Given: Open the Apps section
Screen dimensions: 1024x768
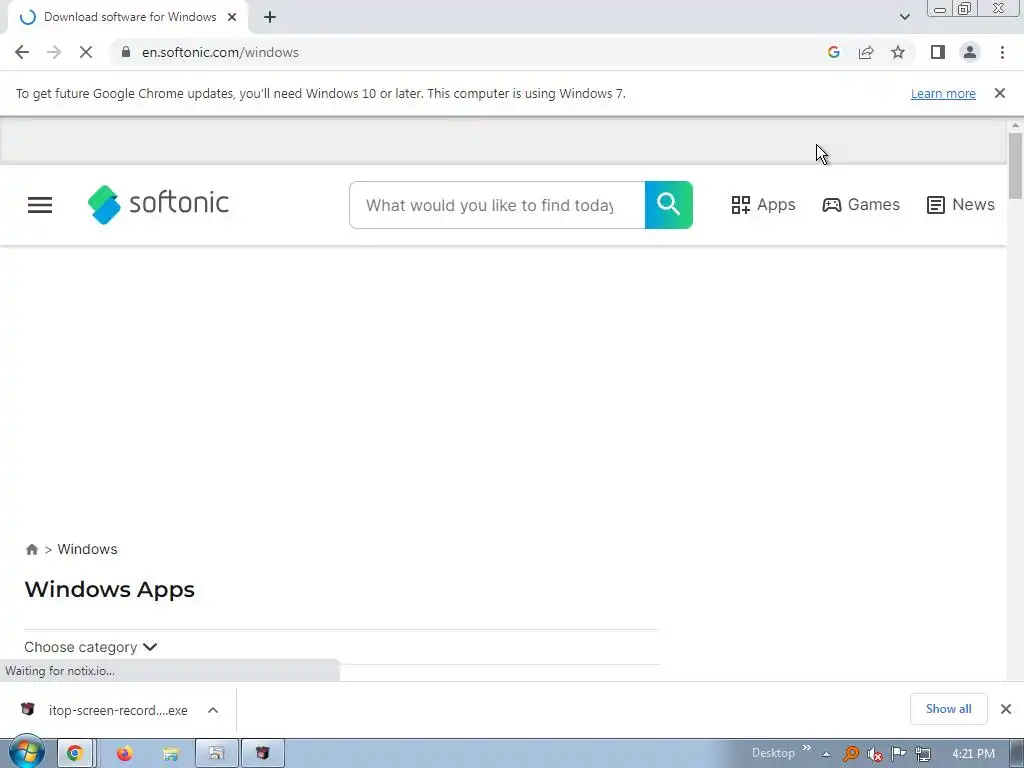Looking at the screenshot, I should (763, 204).
